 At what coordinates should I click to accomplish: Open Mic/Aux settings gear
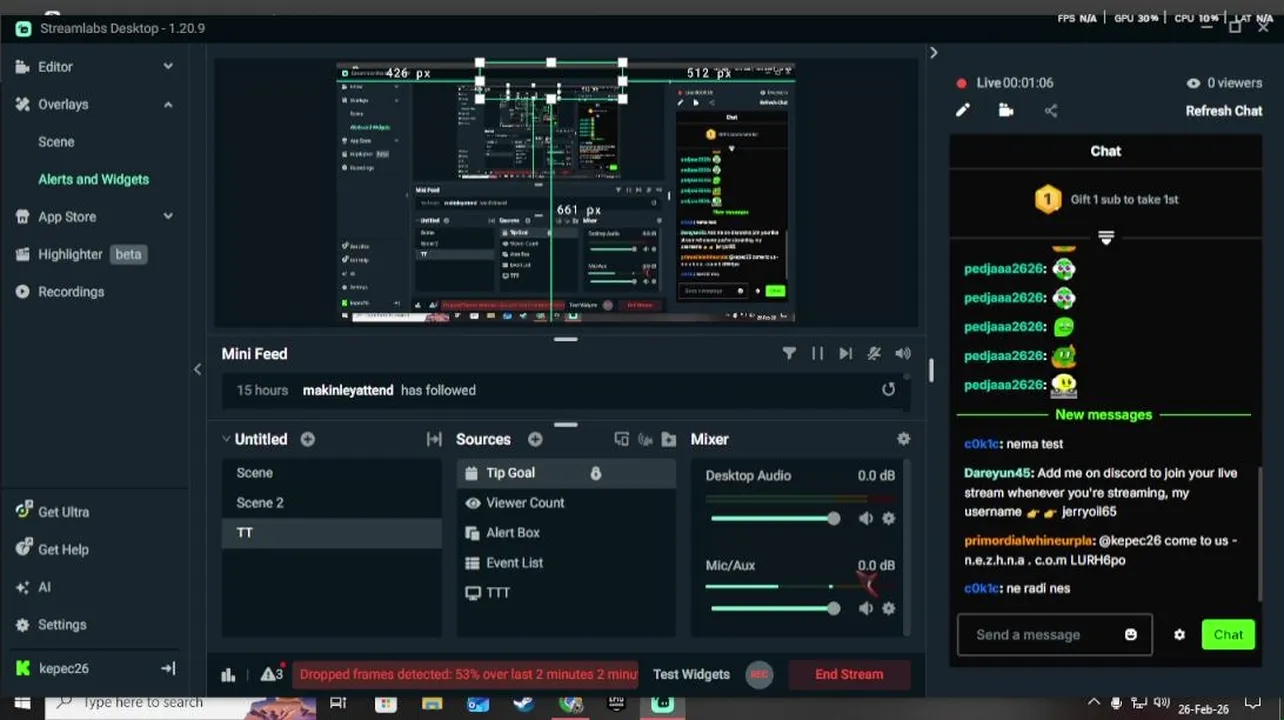pos(888,608)
